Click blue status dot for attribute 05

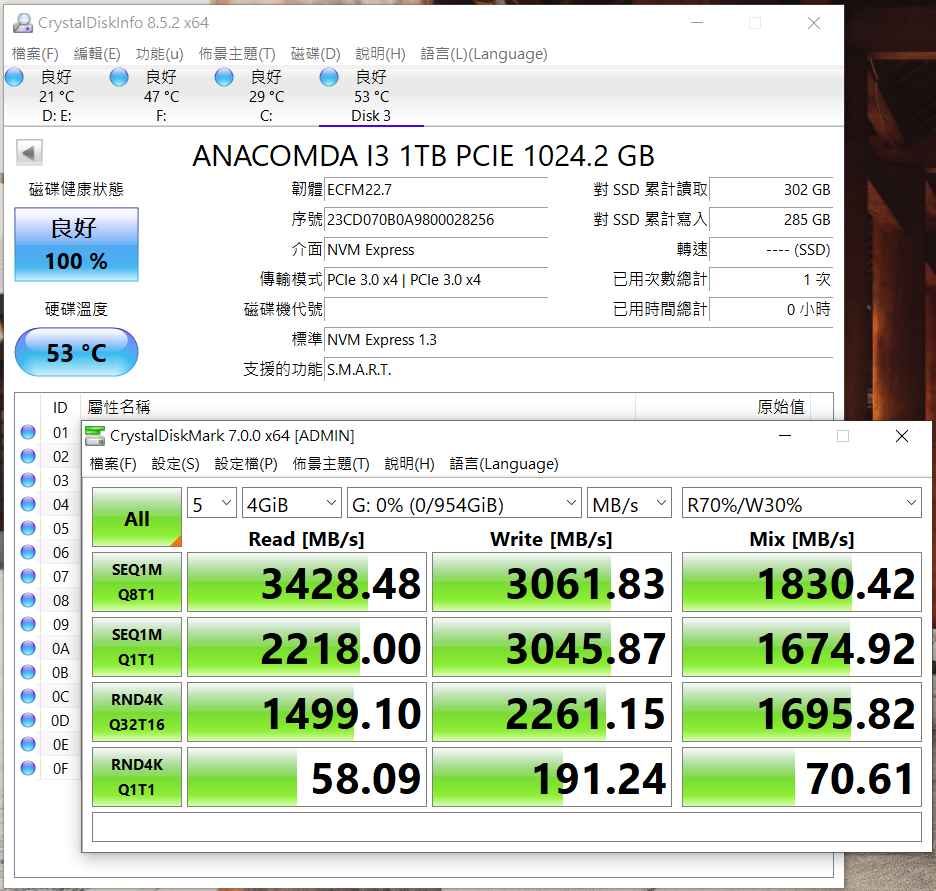click(28, 528)
